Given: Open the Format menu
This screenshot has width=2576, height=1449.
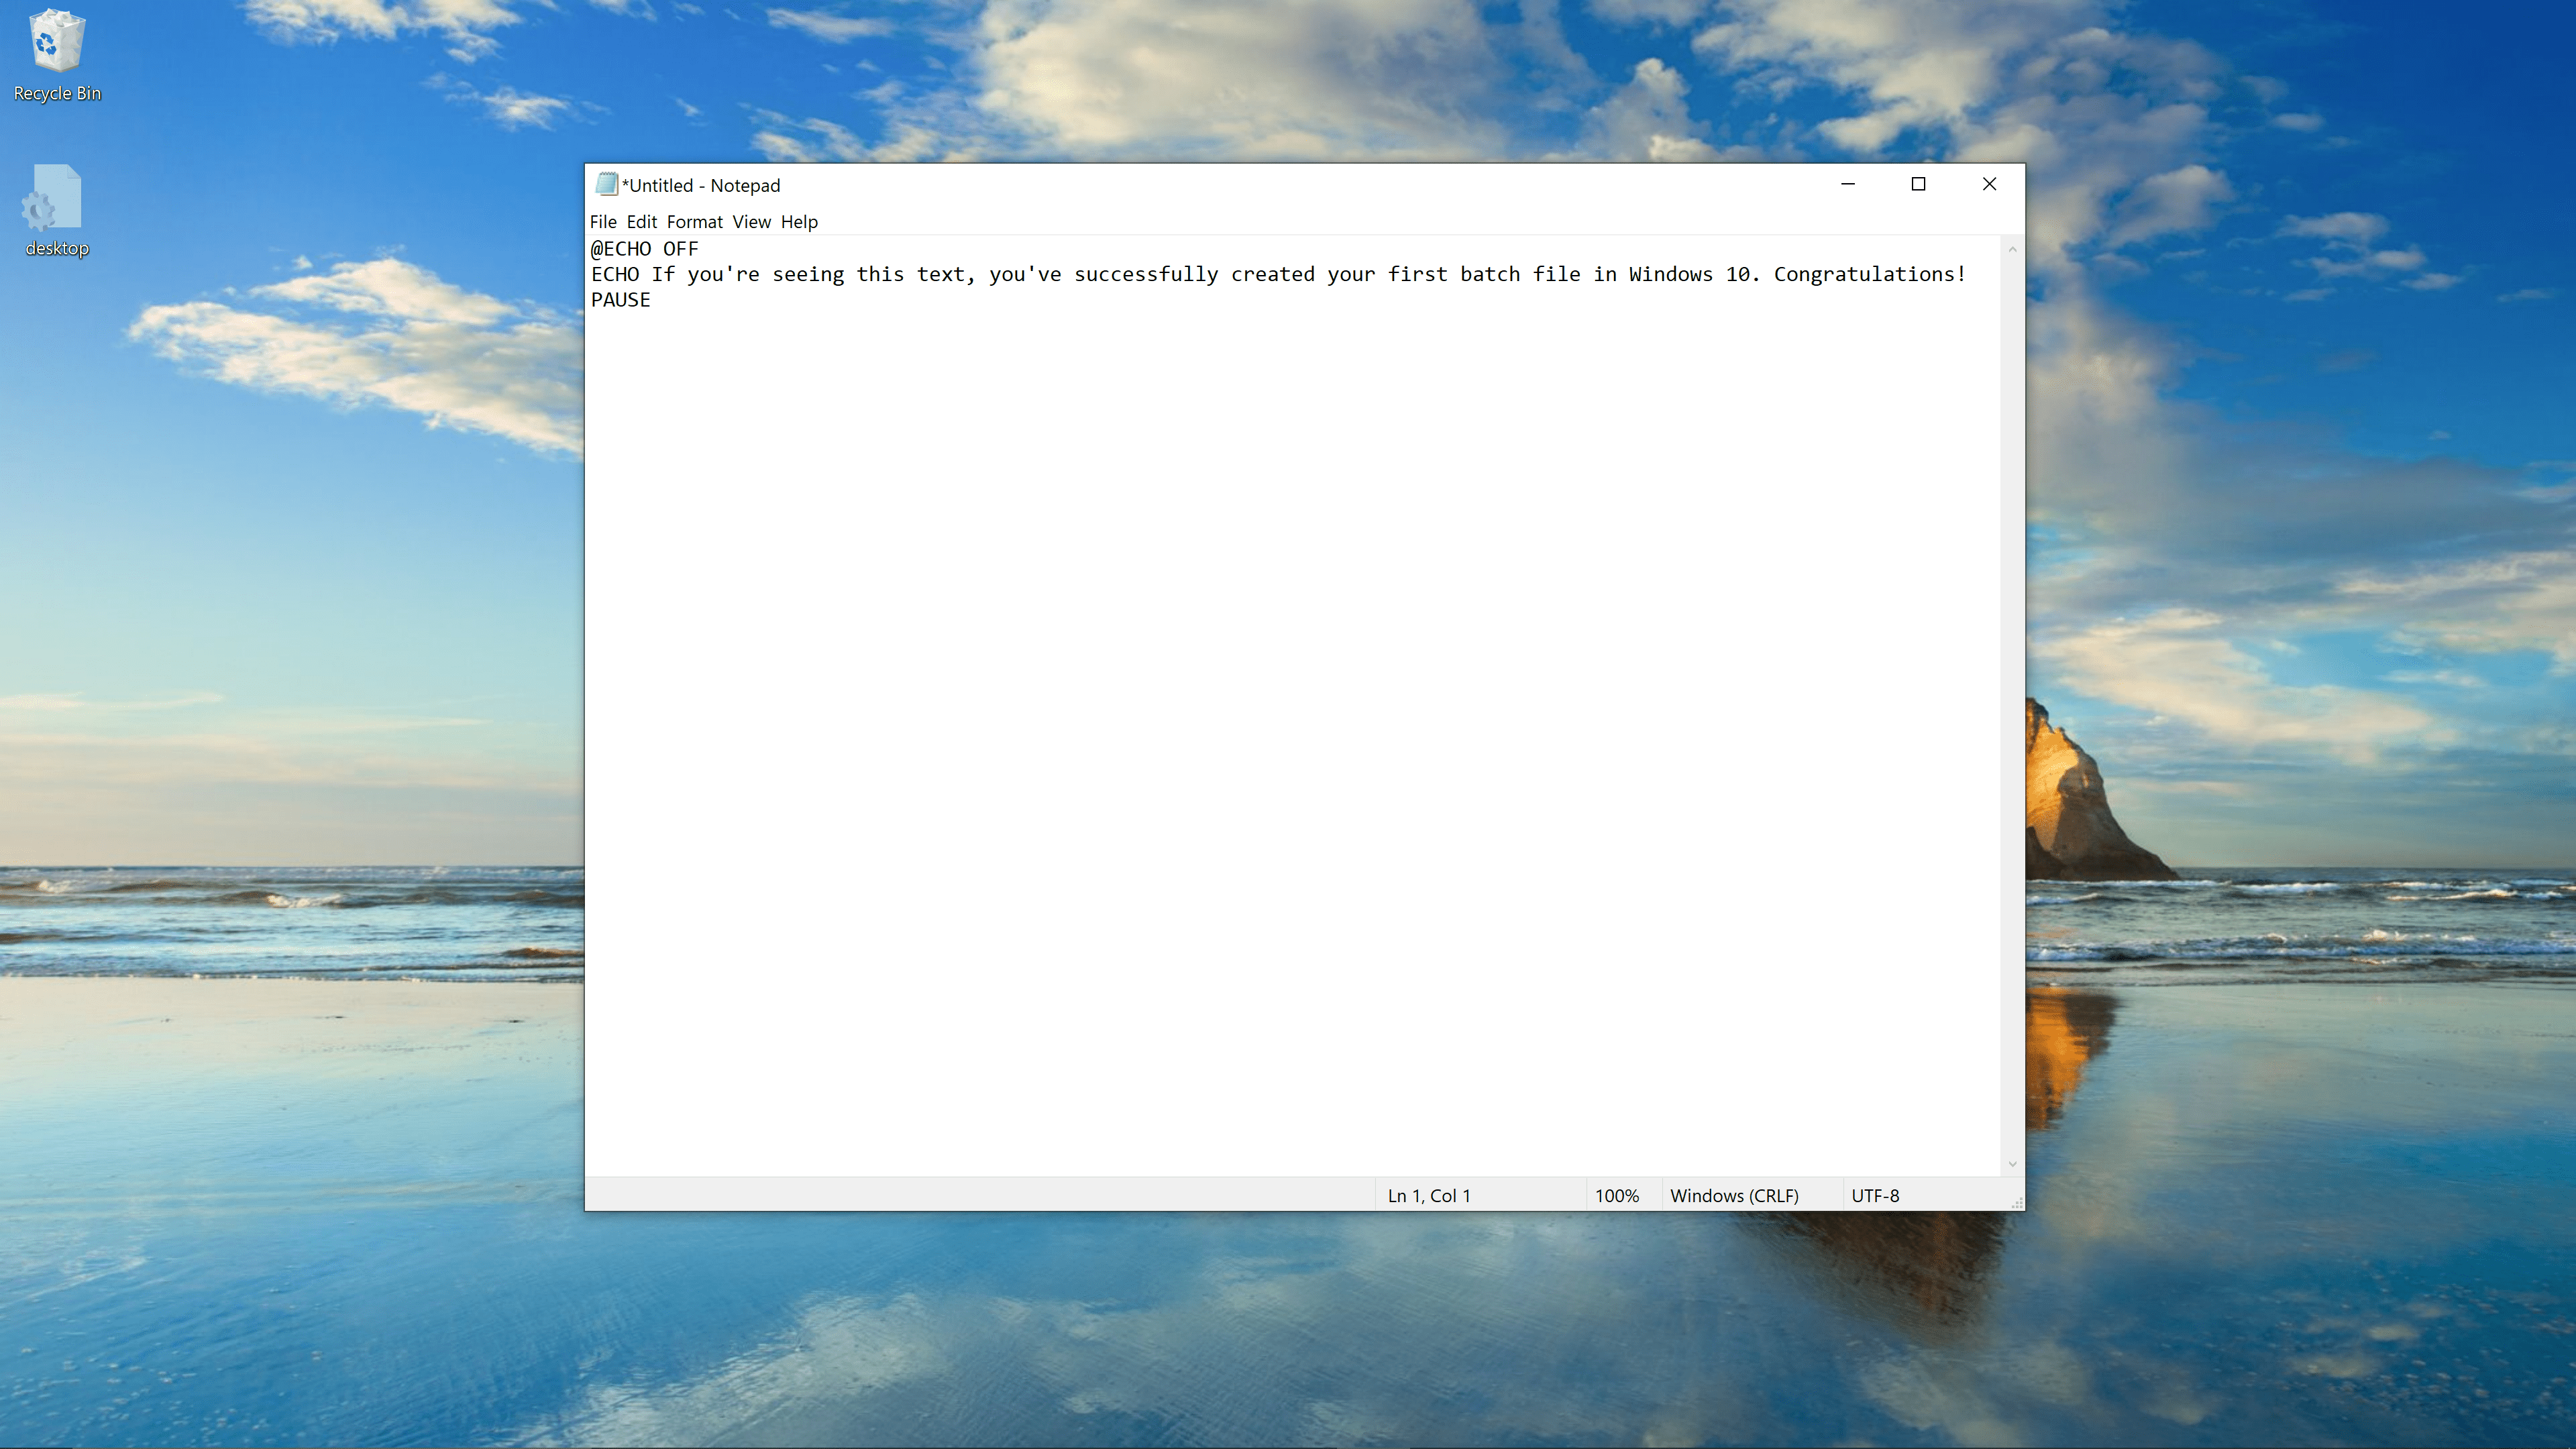Looking at the screenshot, I should pos(694,221).
